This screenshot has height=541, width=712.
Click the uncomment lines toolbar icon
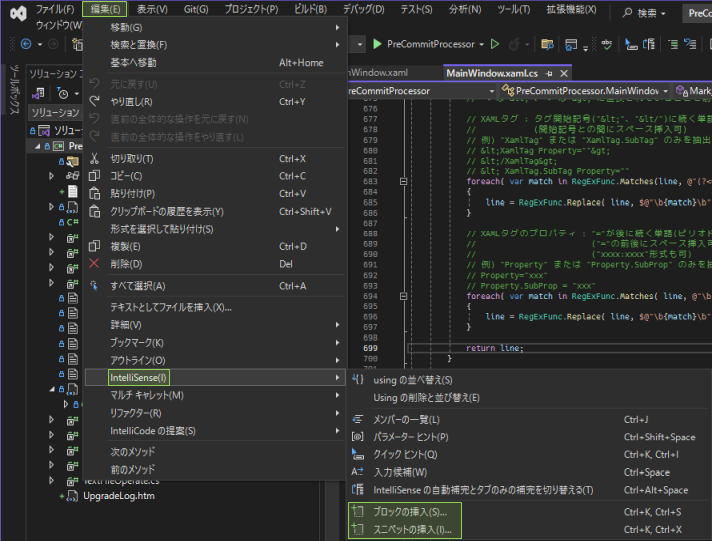pos(691,44)
